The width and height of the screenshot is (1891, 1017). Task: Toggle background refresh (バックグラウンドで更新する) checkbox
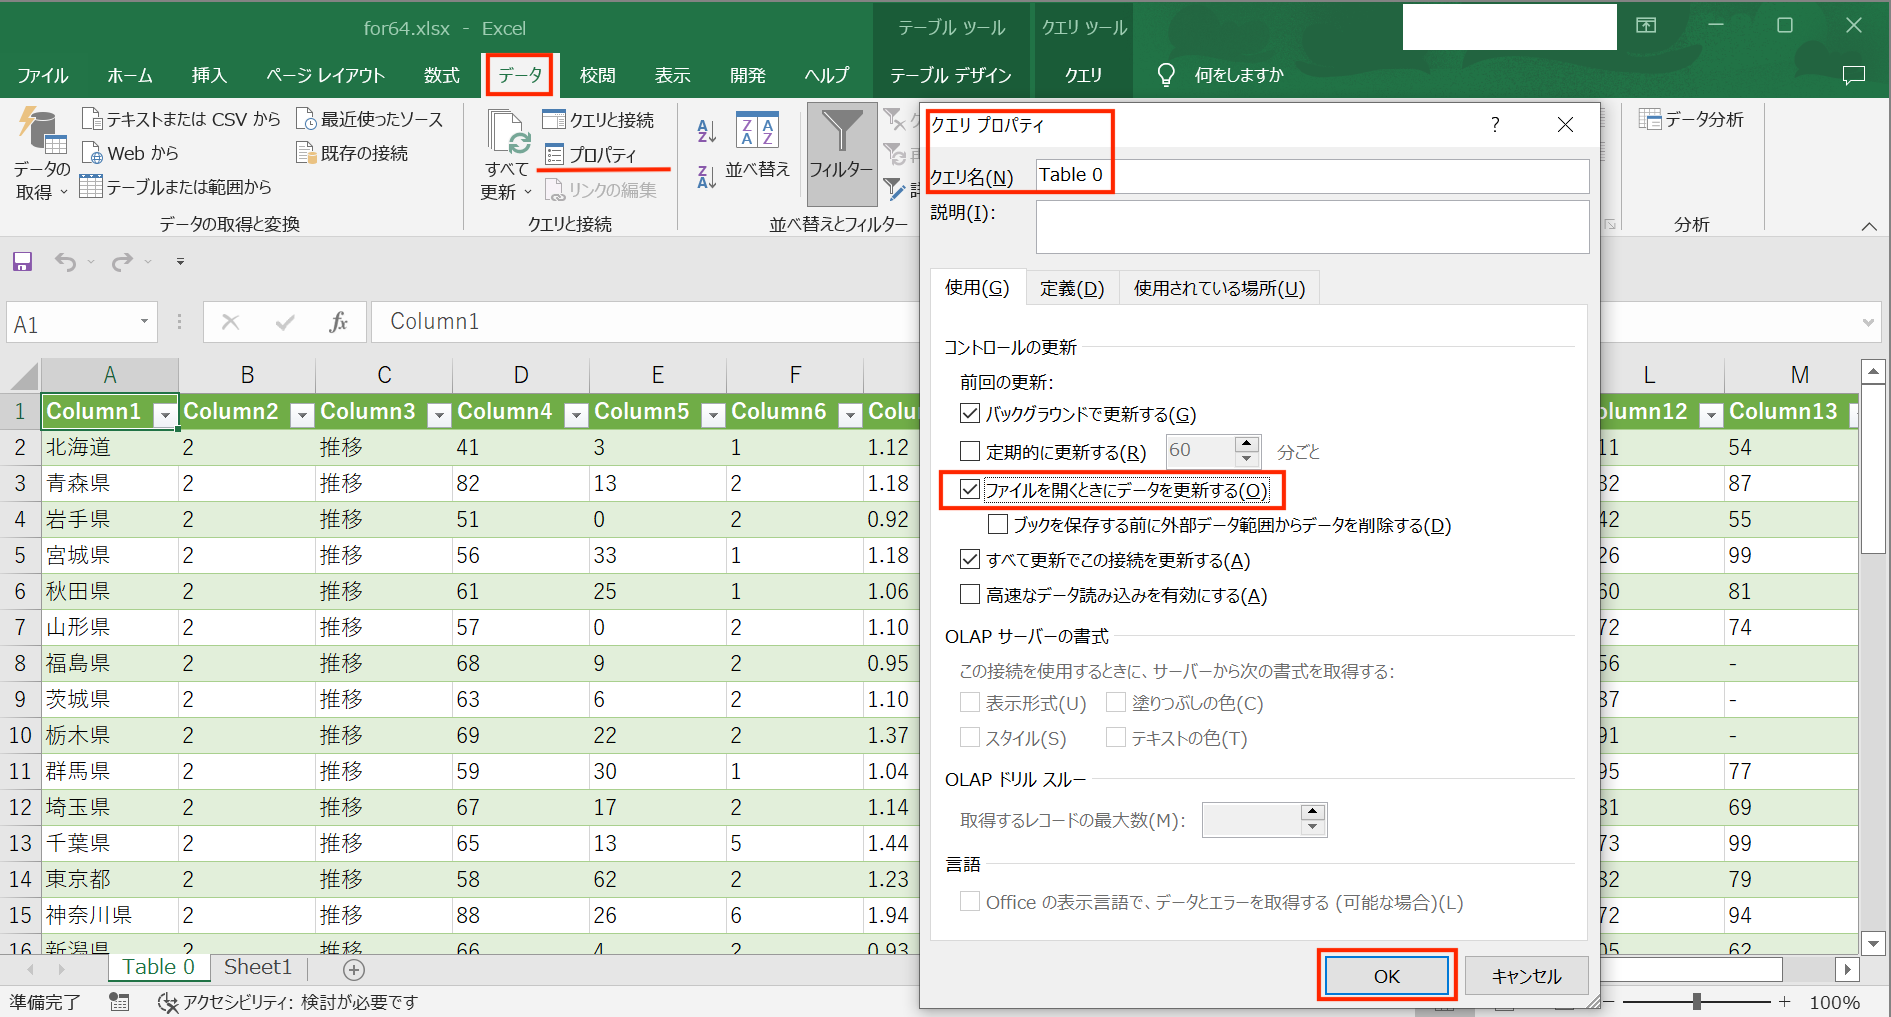click(970, 413)
